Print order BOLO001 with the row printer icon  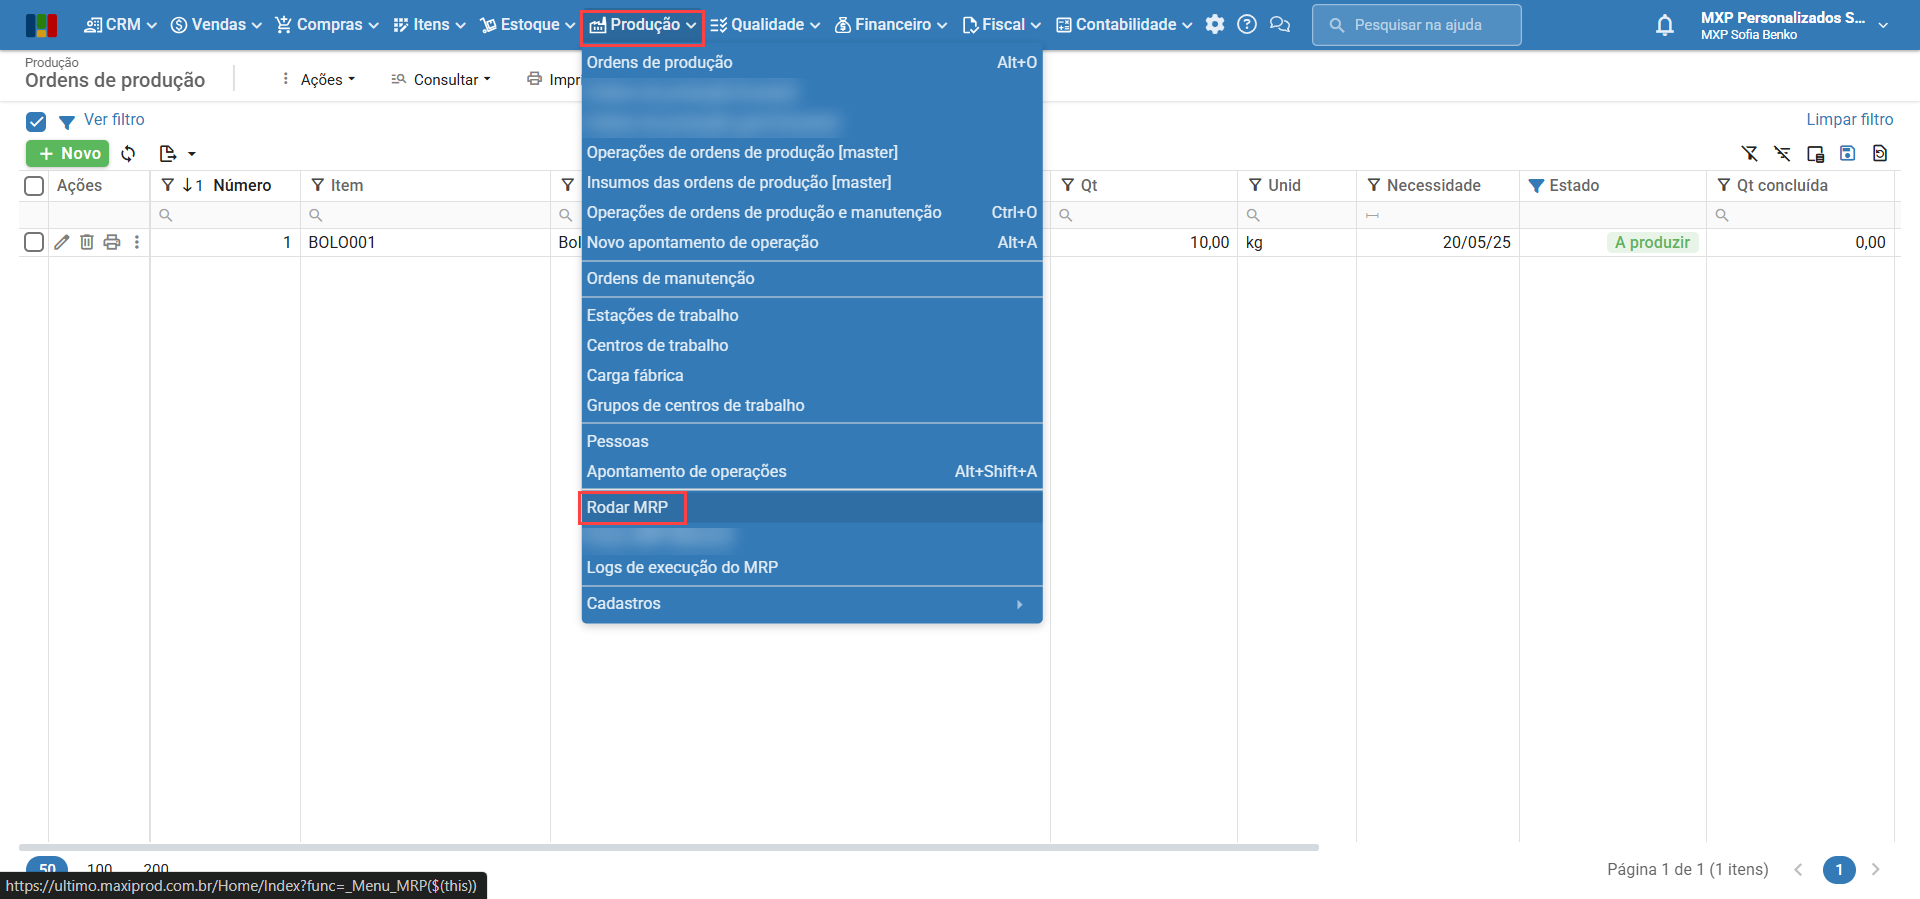[x=112, y=242]
